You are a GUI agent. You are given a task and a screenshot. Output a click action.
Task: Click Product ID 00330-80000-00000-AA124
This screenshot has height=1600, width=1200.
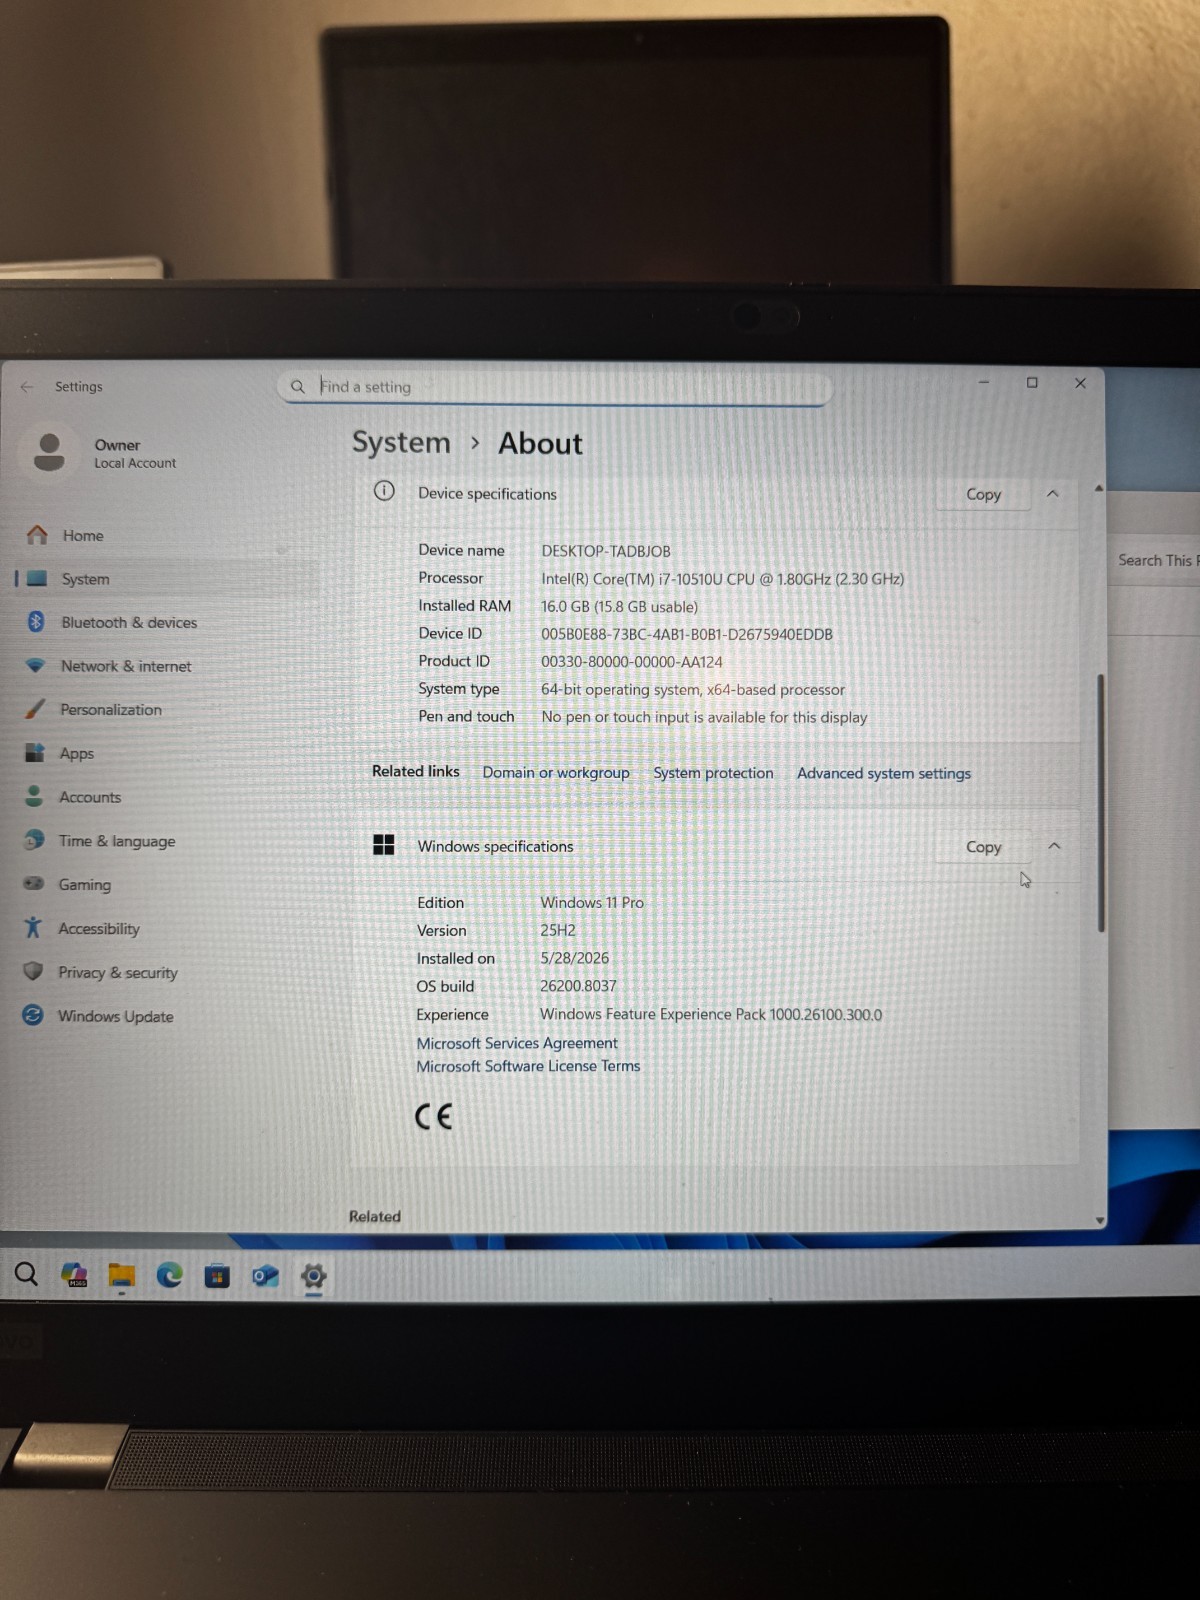tap(632, 662)
